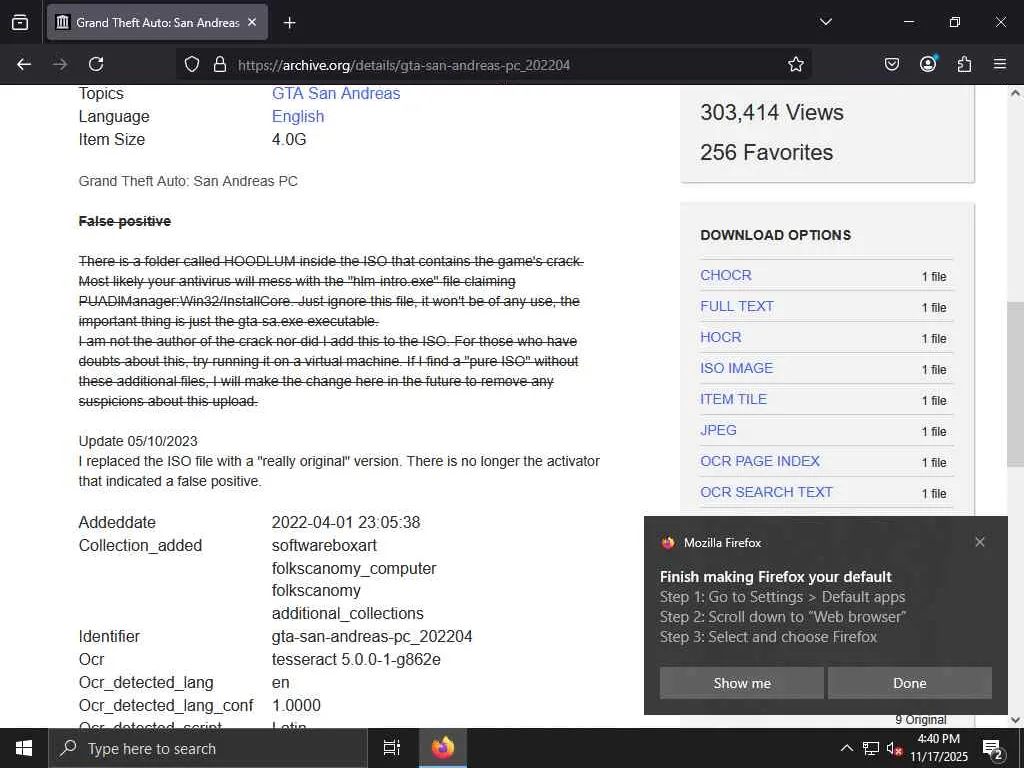Click the Update 05/10/2023 line

[138, 441]
